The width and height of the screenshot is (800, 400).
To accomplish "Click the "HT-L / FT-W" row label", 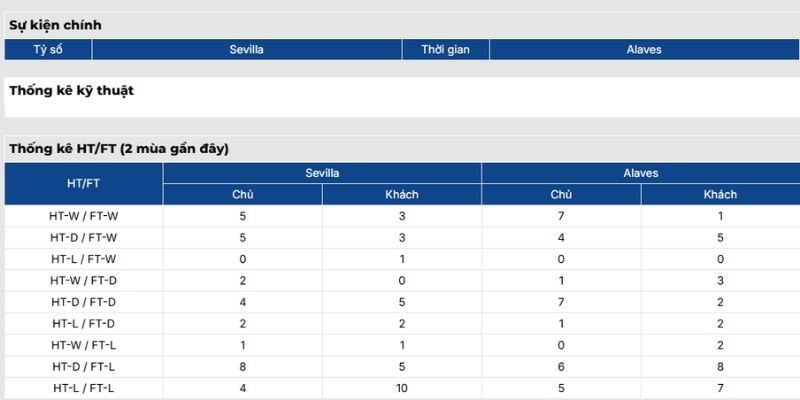I will [83, 259].
